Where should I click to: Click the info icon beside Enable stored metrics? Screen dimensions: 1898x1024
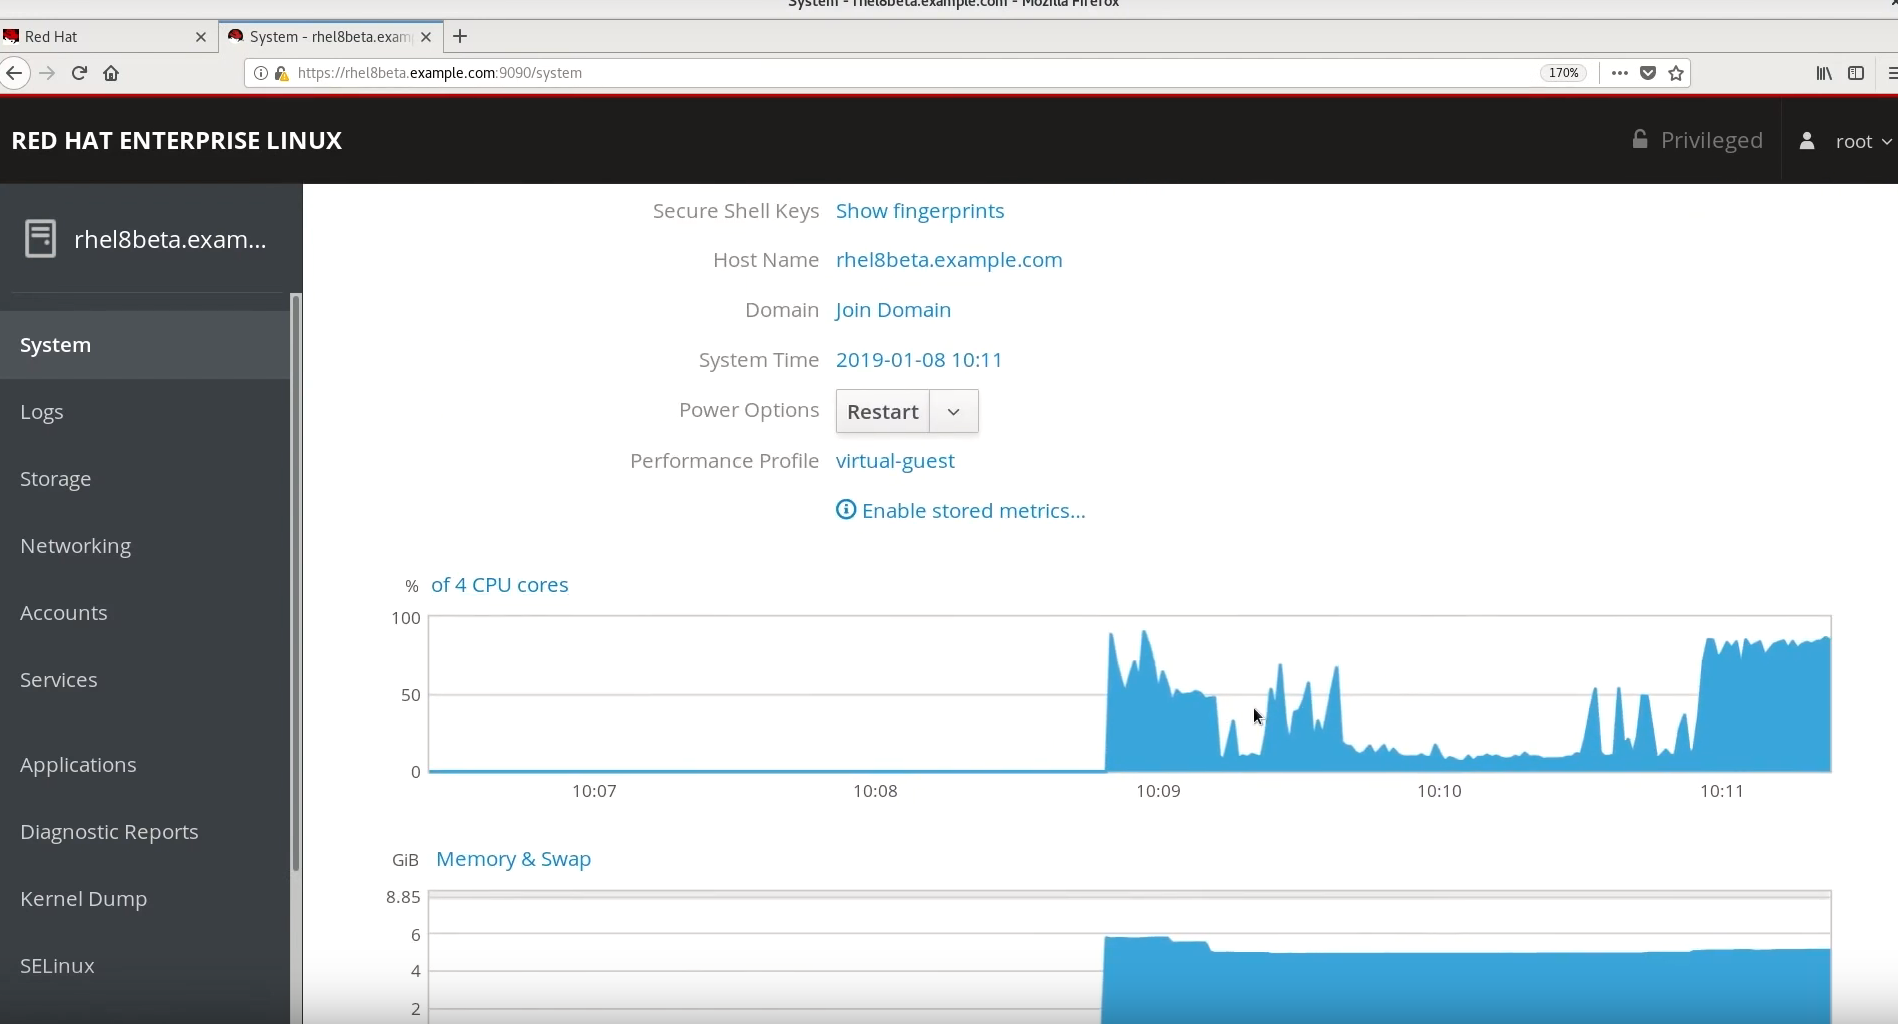tap(846, 510)
